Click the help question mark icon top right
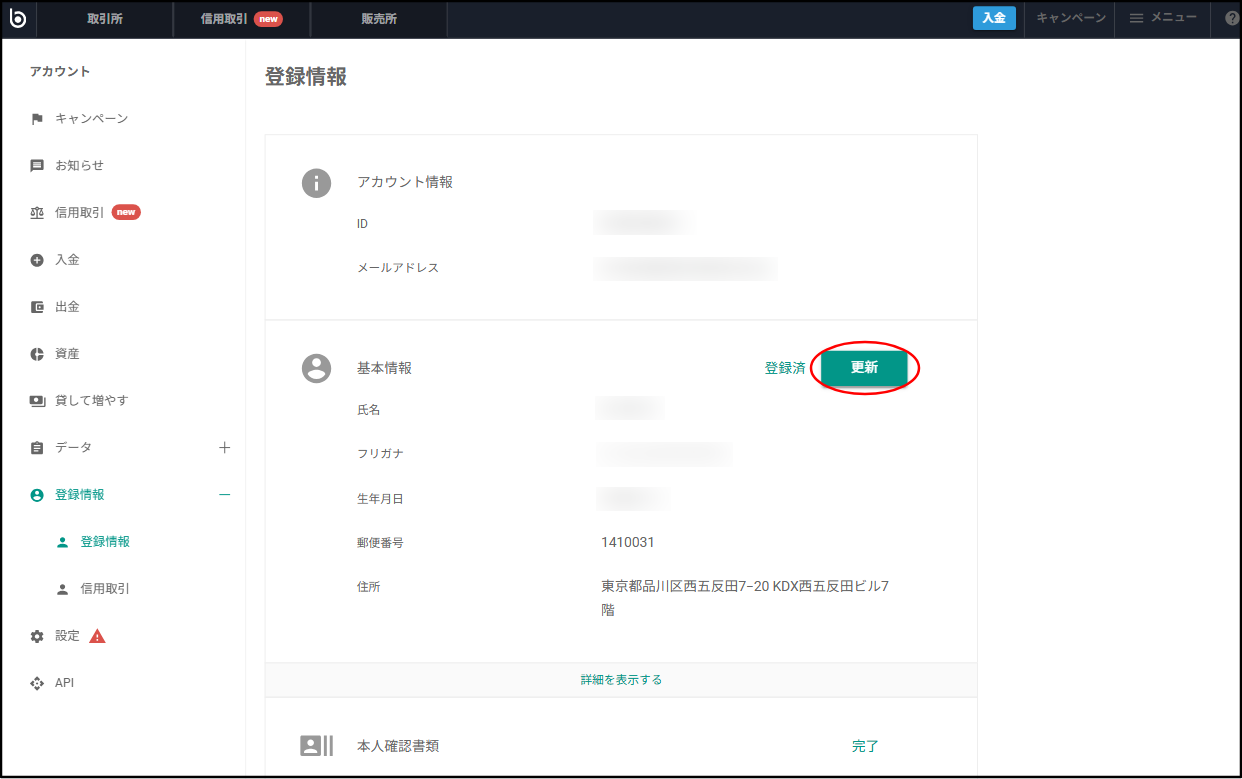1242x779 pixels. tap(1230, 18)
